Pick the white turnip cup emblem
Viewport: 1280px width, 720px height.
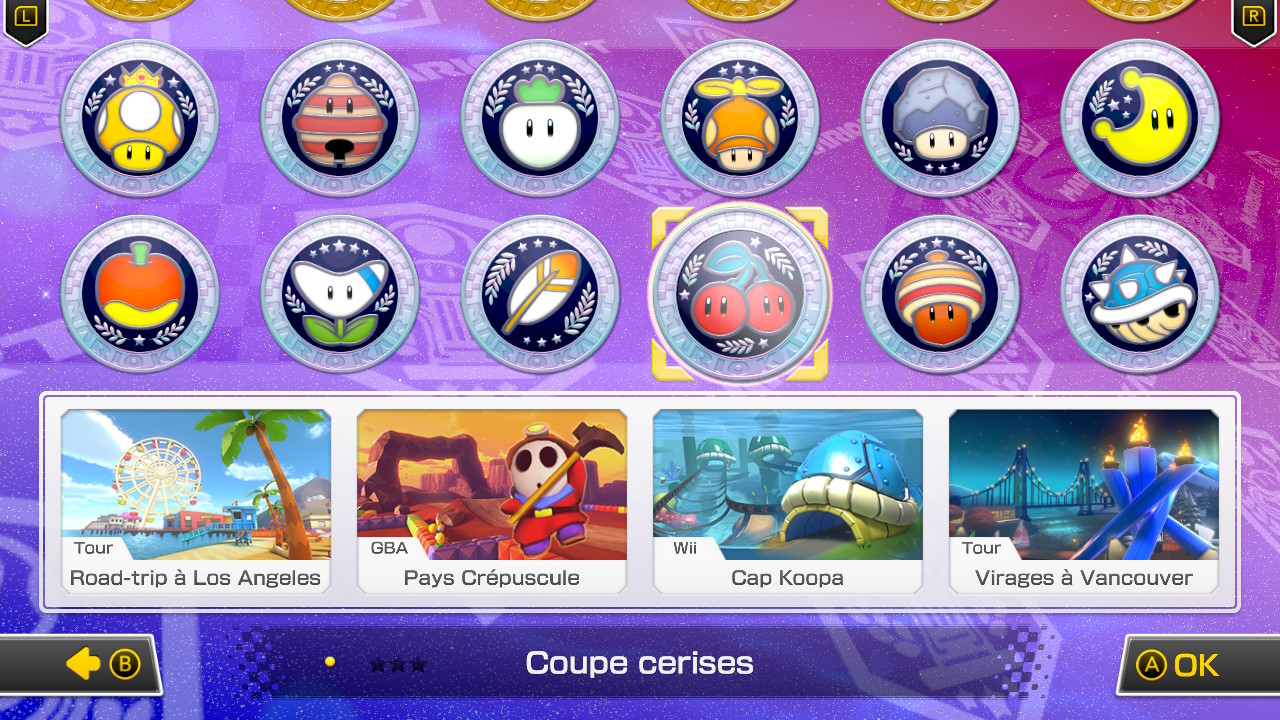coord(540,119)
